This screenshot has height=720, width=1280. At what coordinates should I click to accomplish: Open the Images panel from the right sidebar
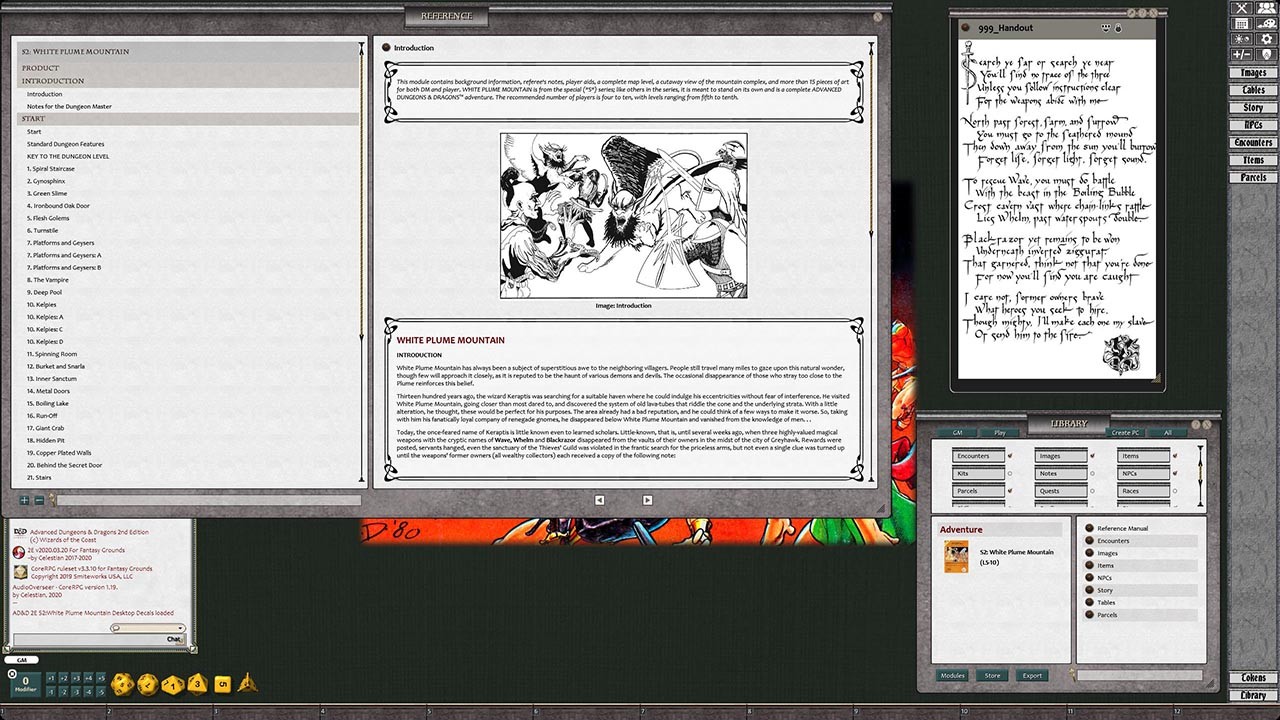pos(1253,72)
